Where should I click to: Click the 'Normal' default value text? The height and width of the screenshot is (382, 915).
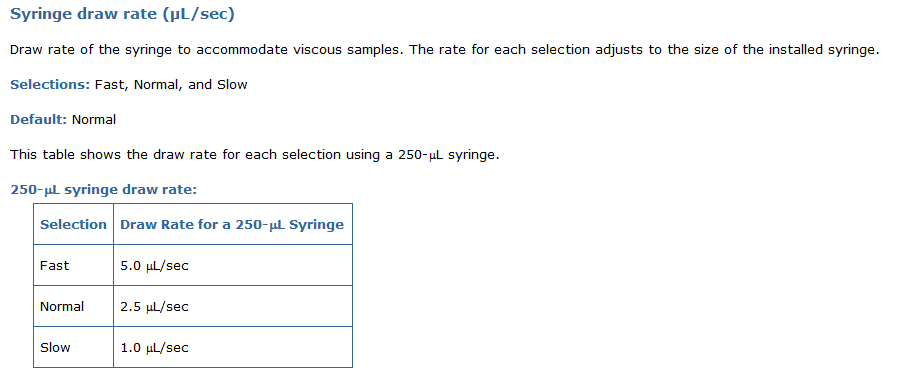[x=94, y=120]
